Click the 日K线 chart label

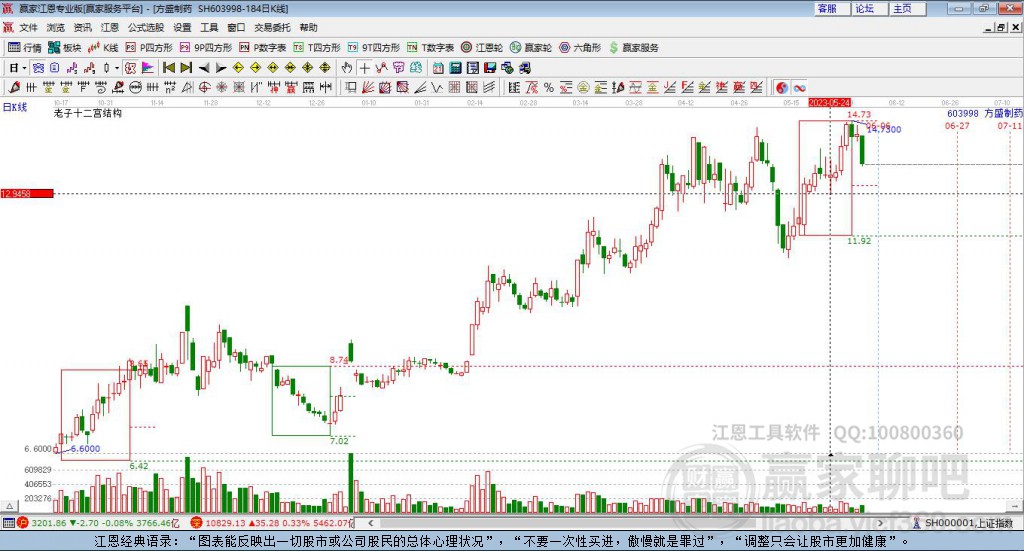[x=15, y=107]
